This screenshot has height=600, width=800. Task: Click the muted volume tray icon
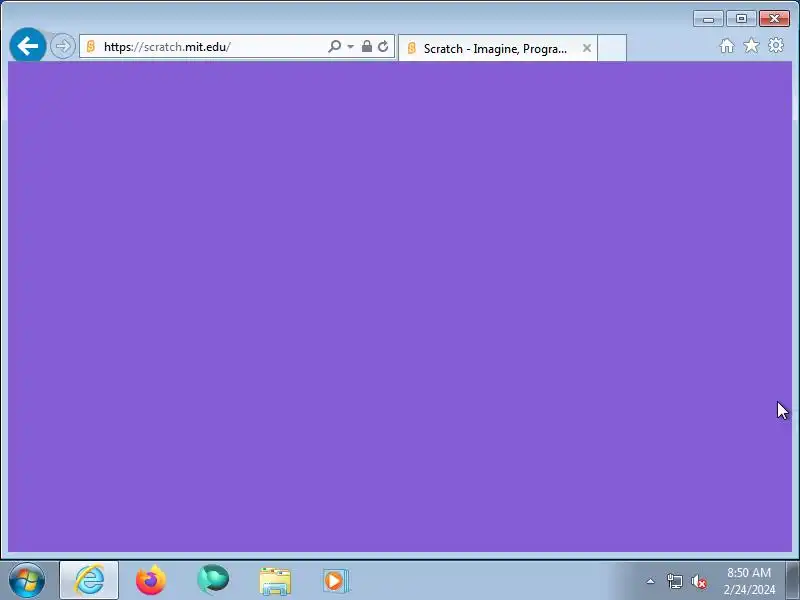698,581
